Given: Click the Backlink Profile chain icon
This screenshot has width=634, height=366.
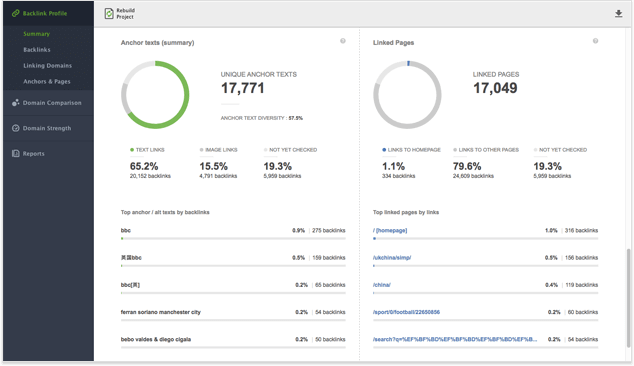Looking at the screenshot, I should tap(15, 13).
